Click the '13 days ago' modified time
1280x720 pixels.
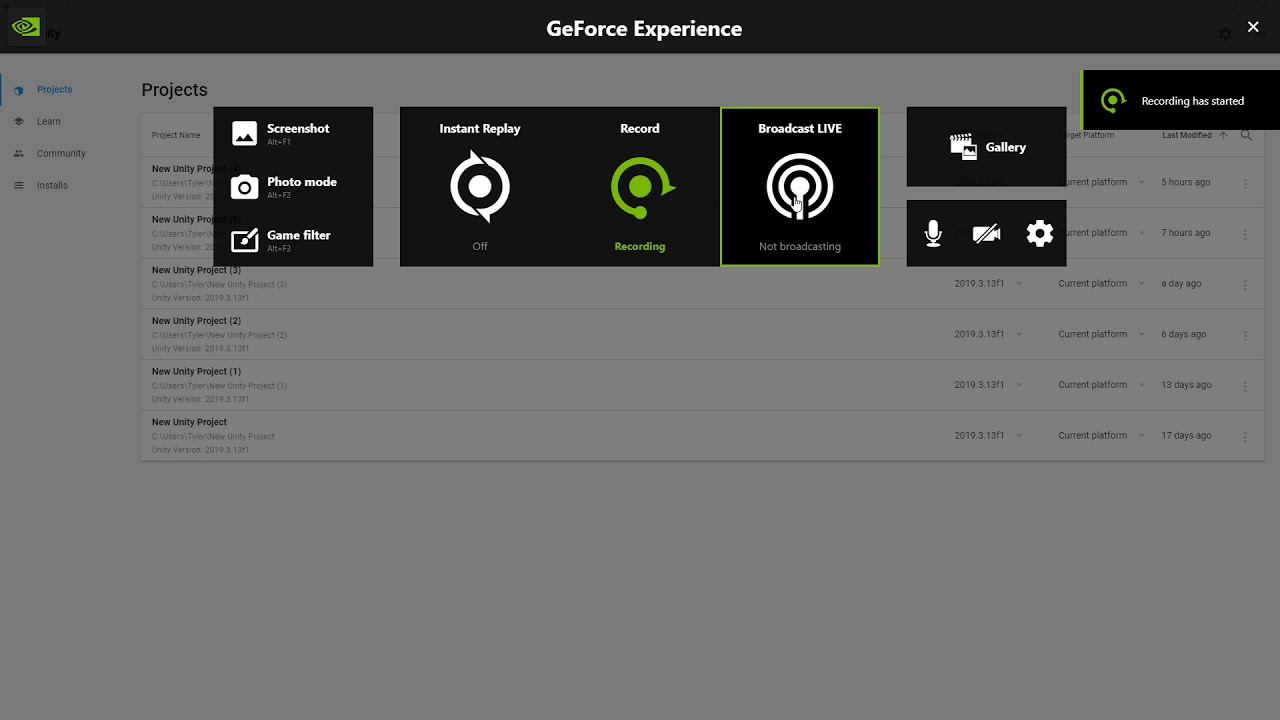coord(1185,385)
